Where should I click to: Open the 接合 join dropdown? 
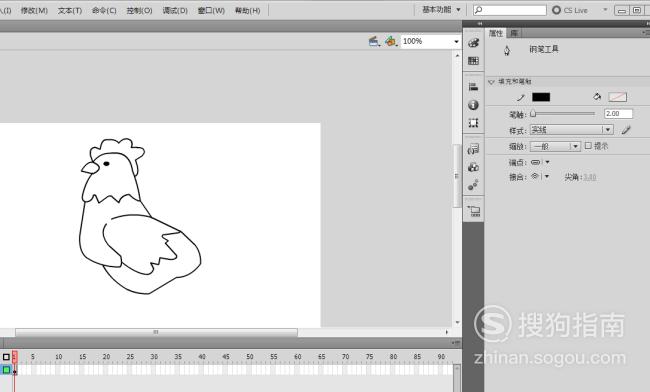coord(547,177)
